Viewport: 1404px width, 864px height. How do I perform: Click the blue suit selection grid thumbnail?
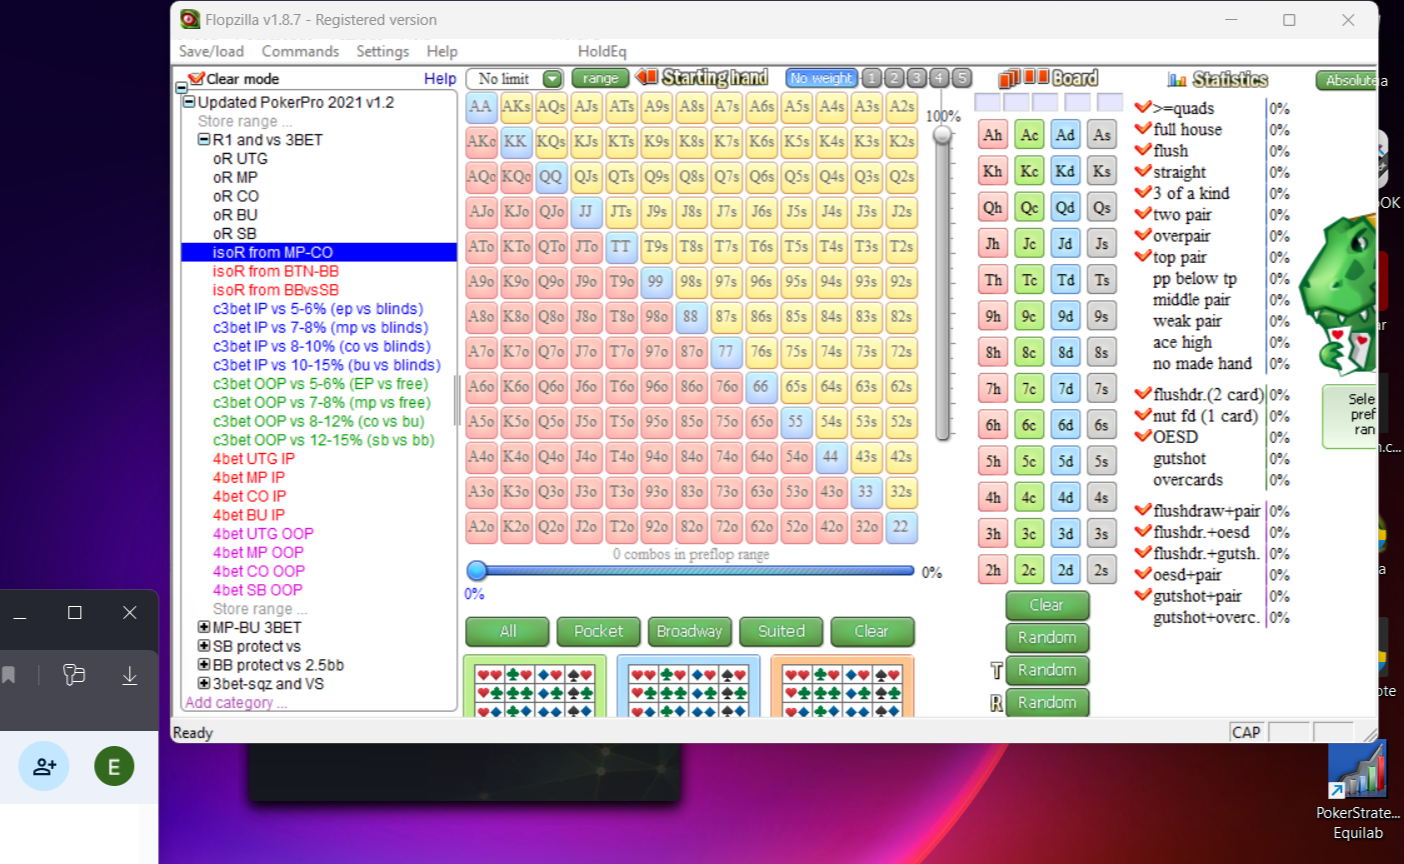(x=689, y=687)
